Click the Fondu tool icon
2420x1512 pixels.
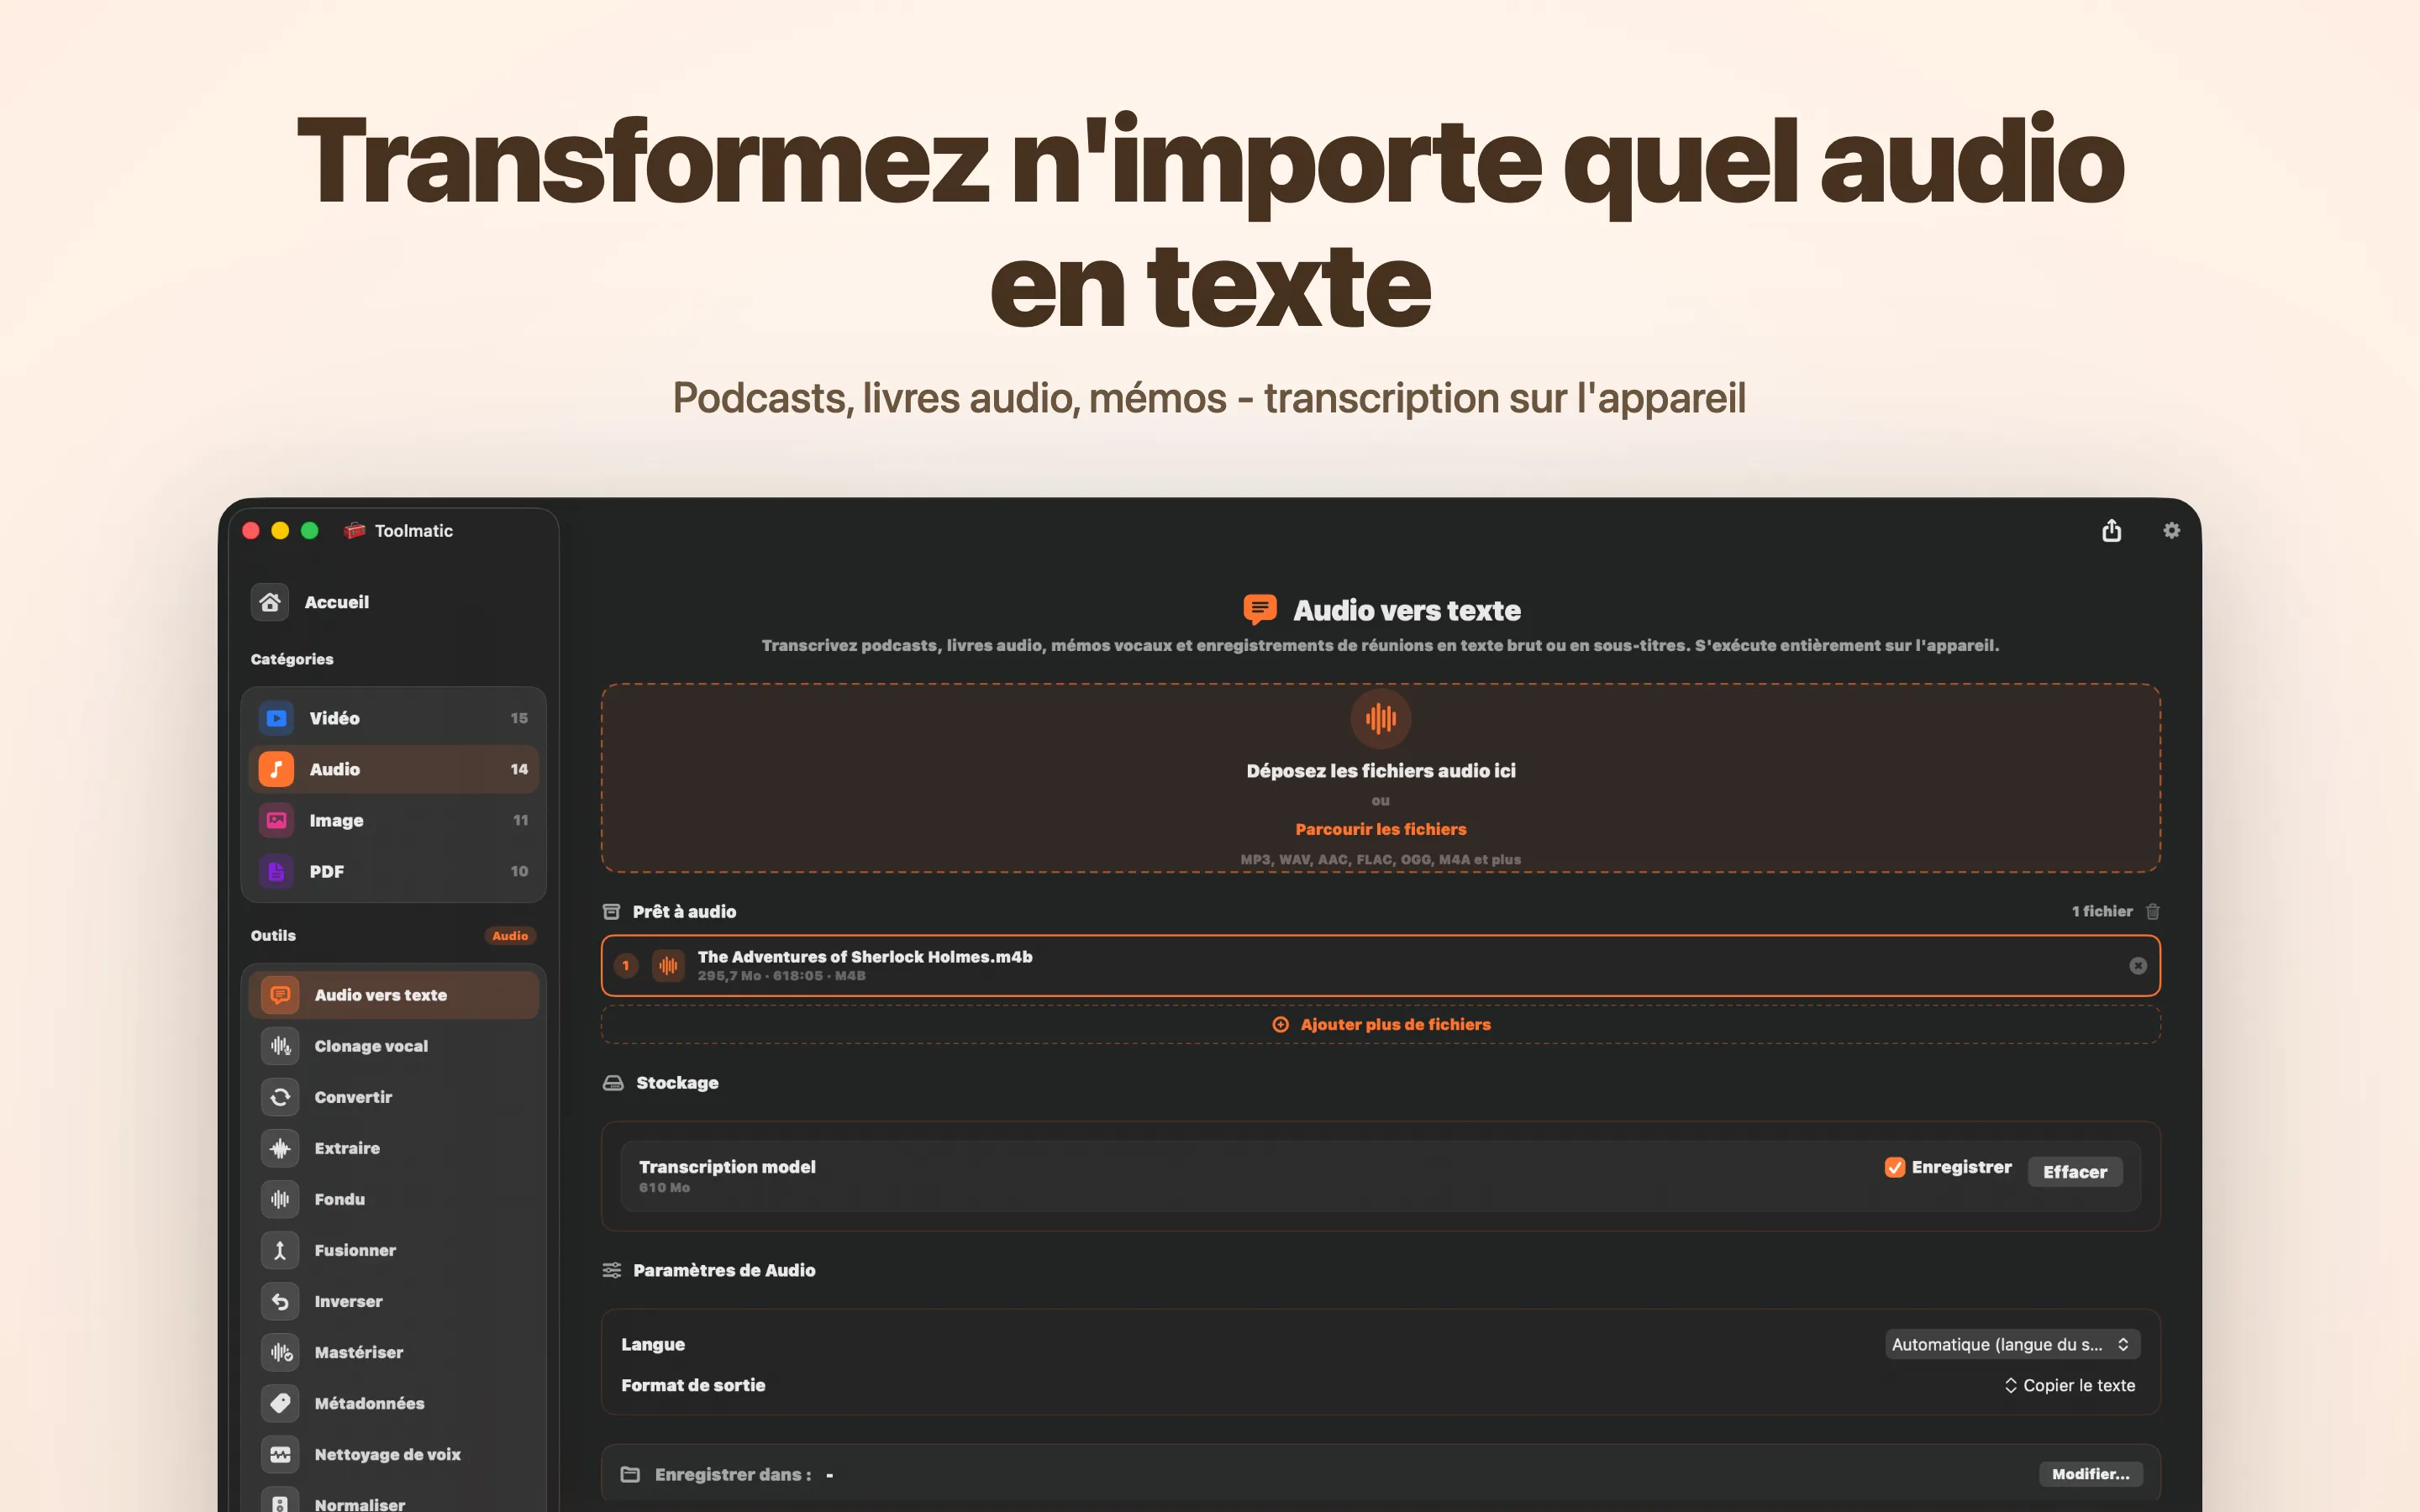[280, 1199]
